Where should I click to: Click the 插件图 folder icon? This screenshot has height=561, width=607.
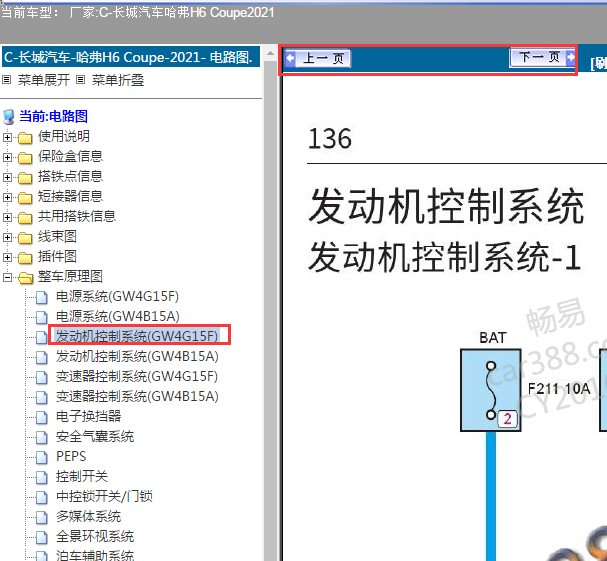(25, 258)
